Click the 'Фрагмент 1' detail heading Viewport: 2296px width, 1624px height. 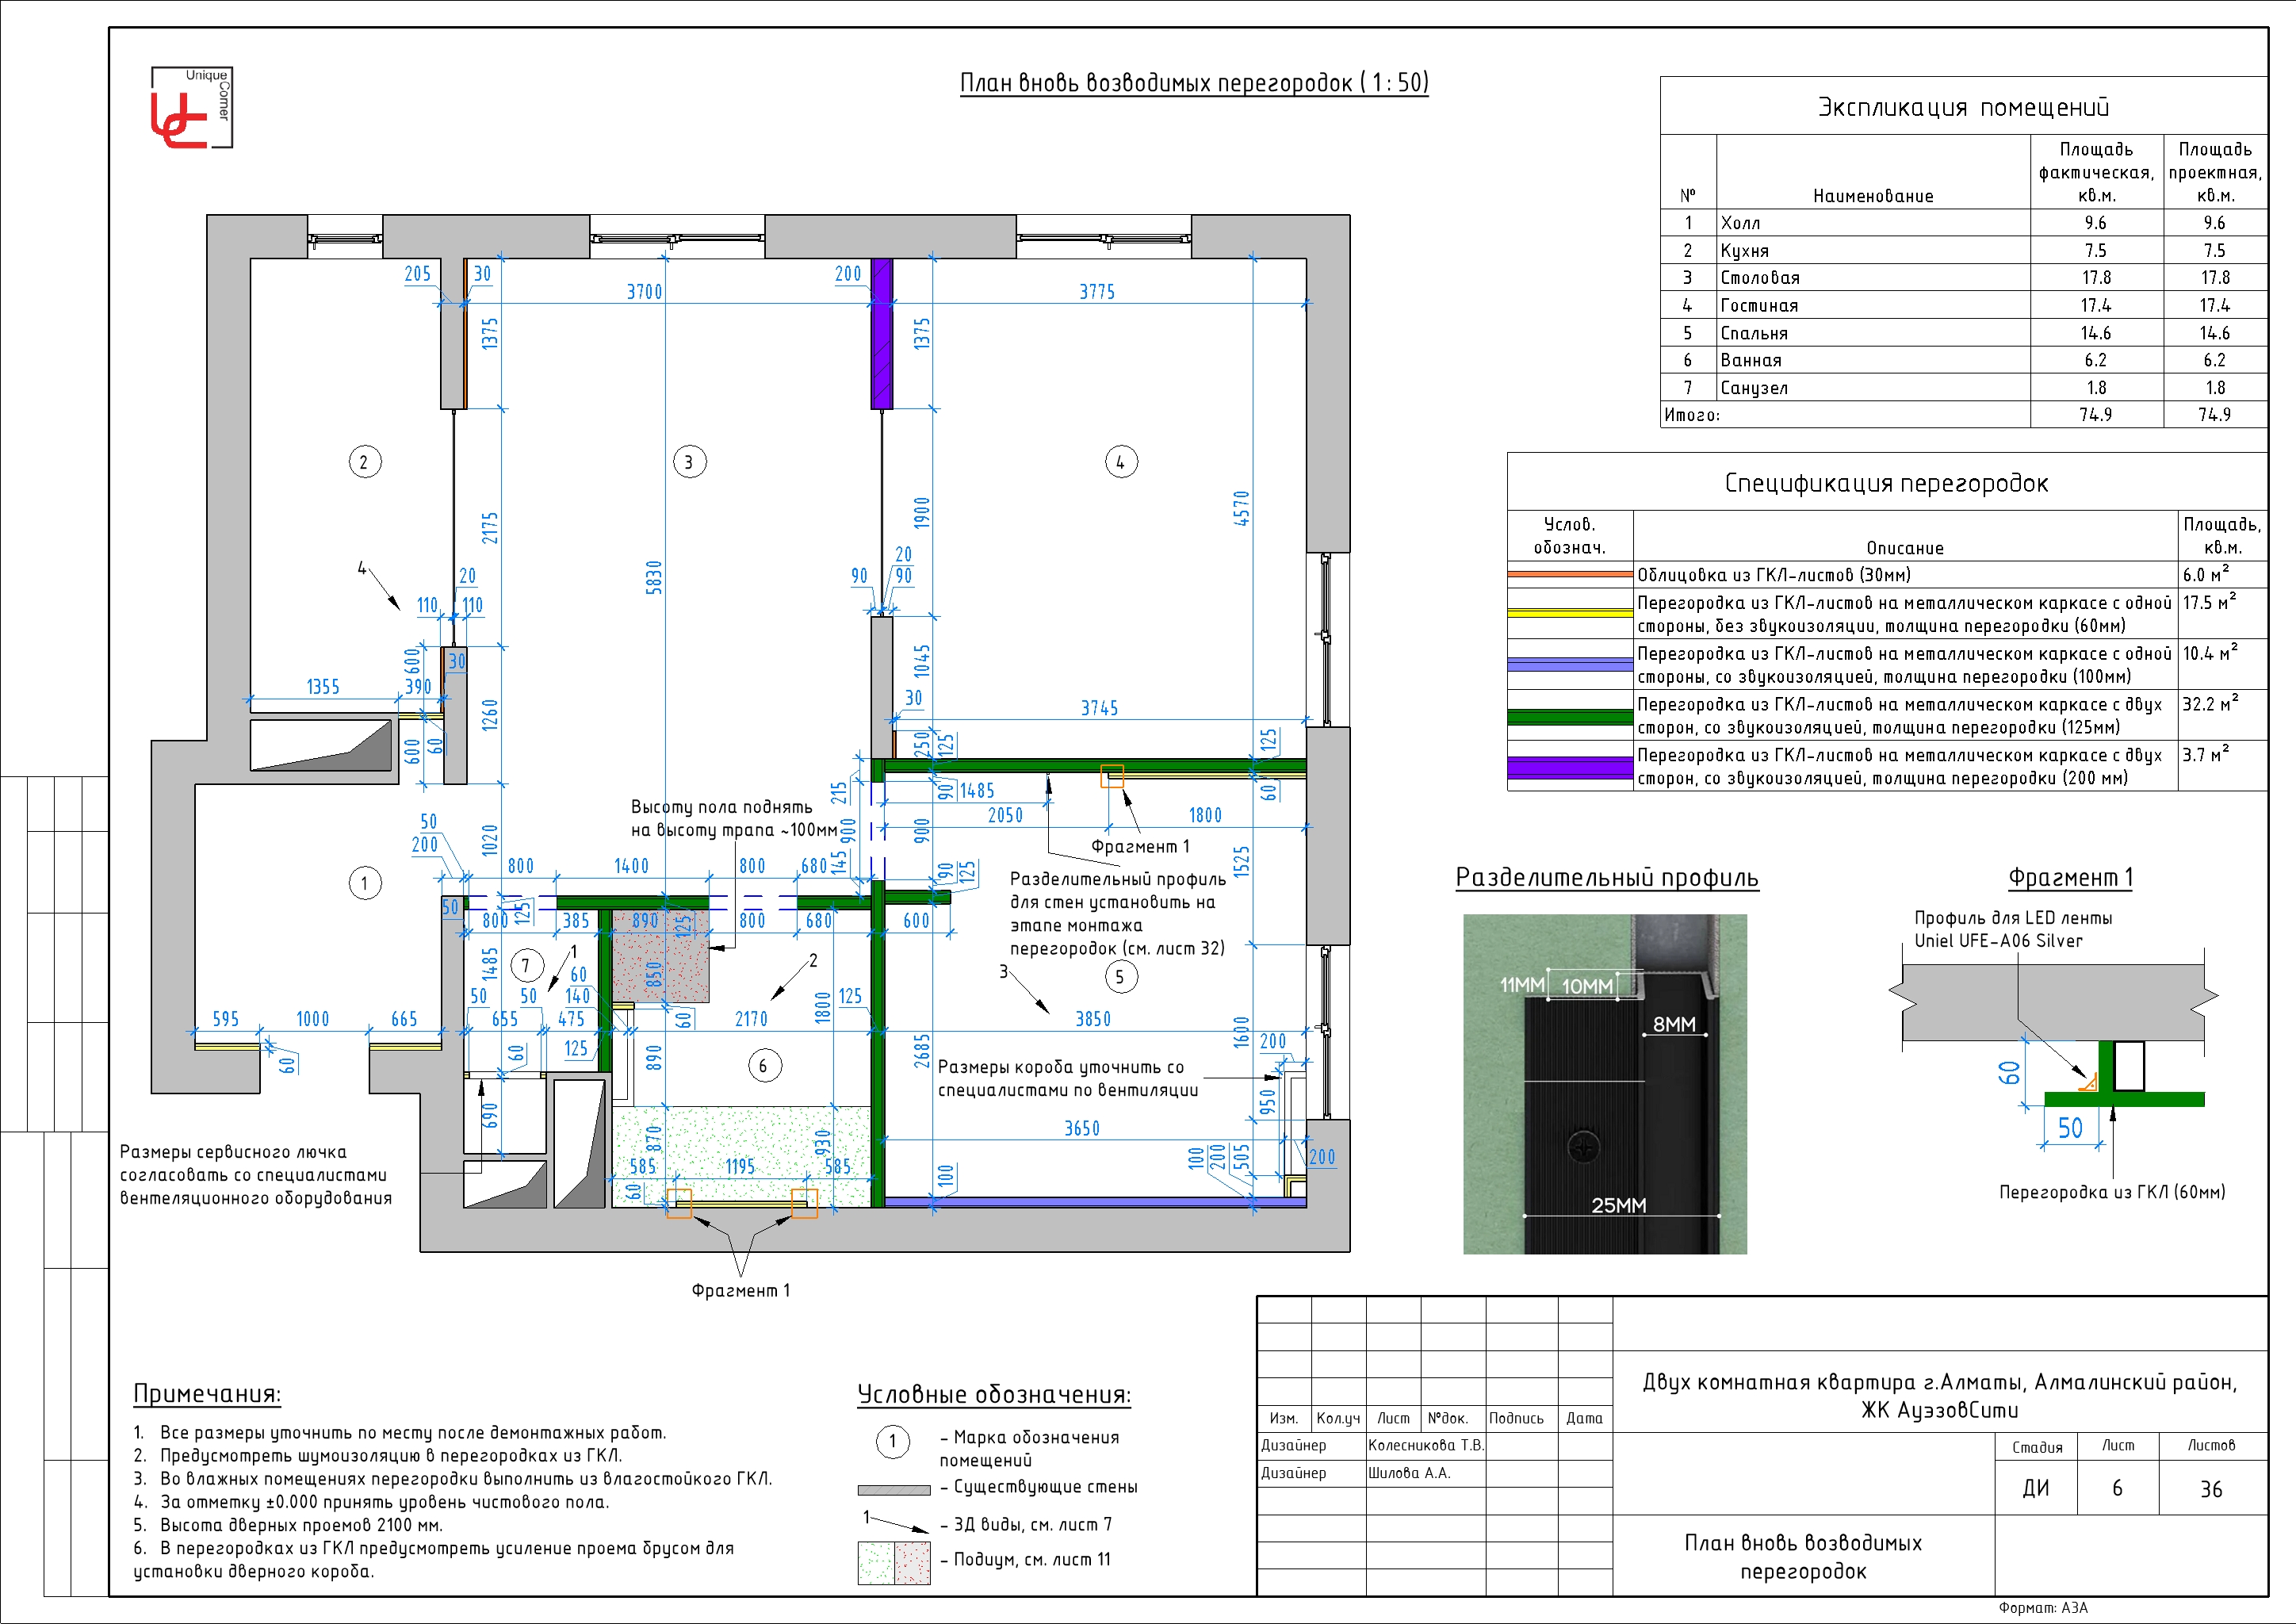point(2070,878)
